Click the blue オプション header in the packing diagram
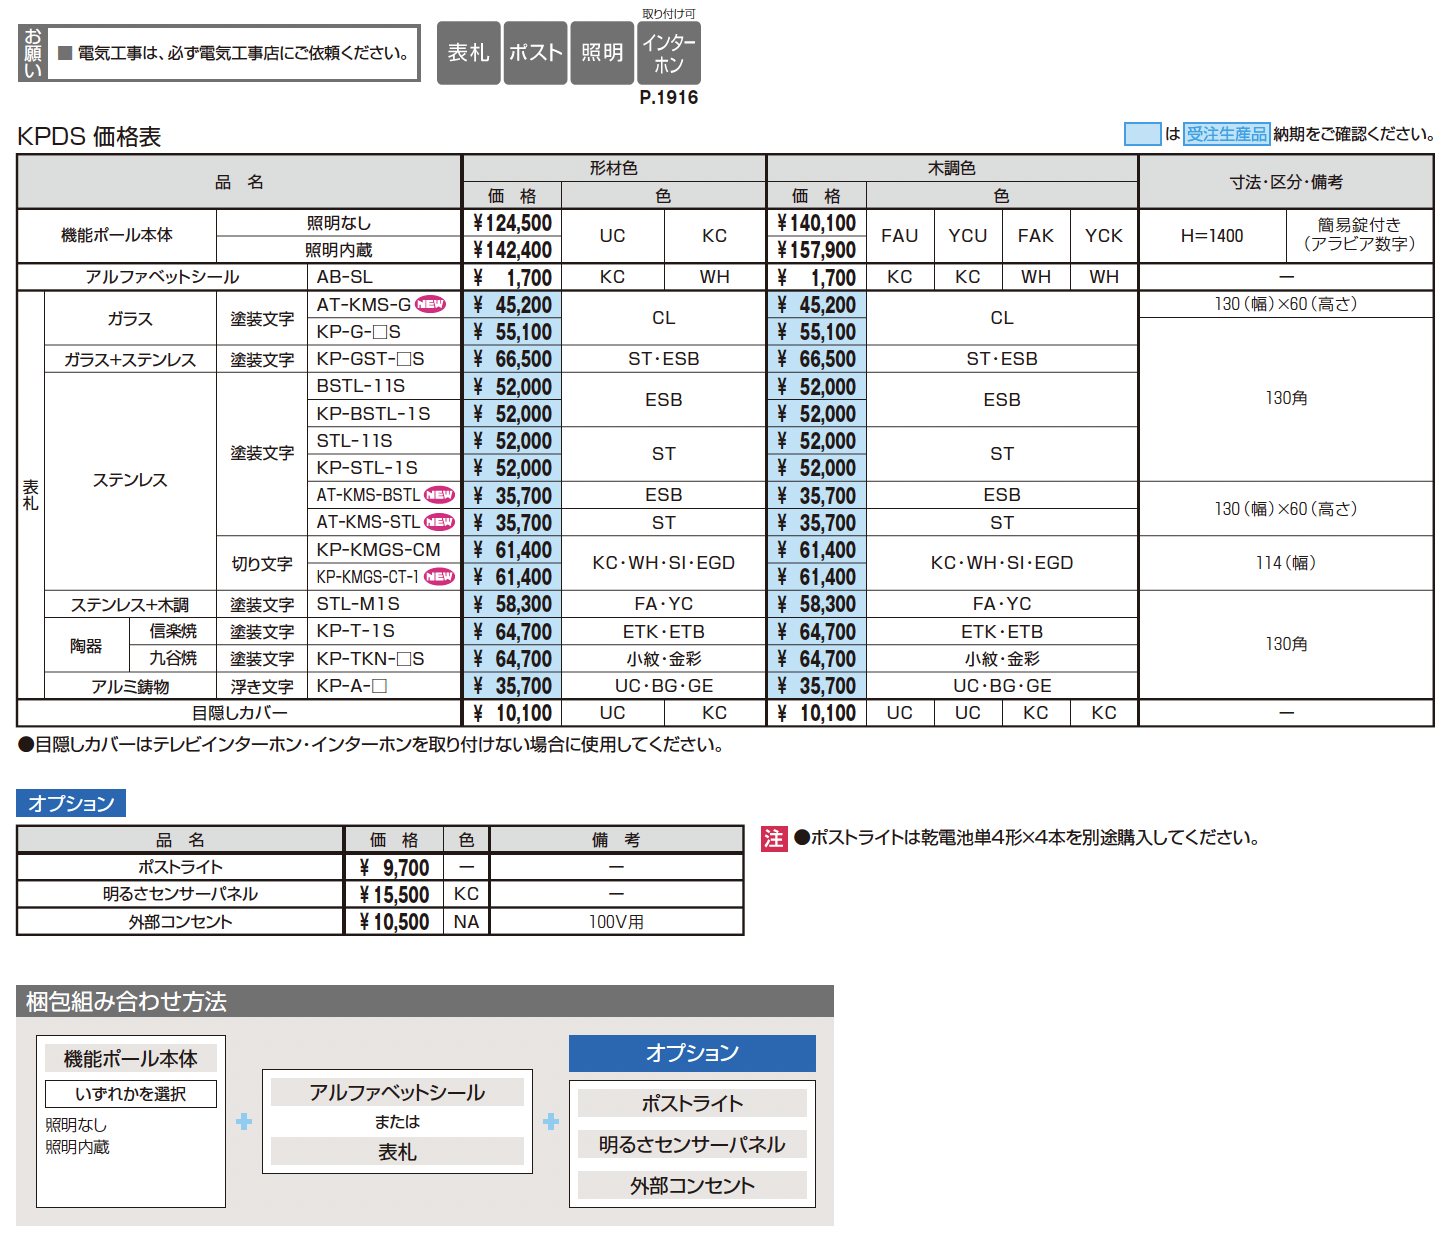Image resolution: width=1452 pixels, height=1236 pixels. [x=692, y=1053]
